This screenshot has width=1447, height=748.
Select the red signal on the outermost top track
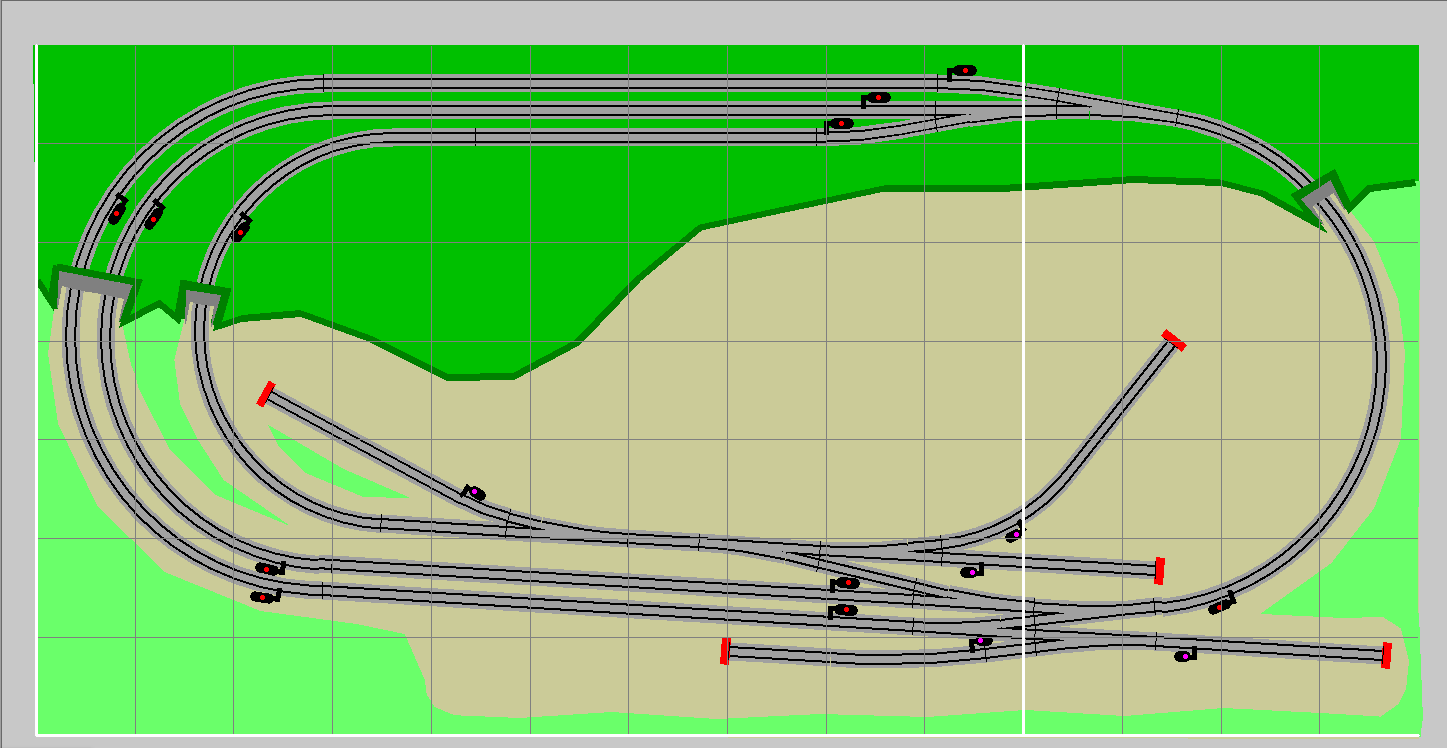(x=962, y=71)
